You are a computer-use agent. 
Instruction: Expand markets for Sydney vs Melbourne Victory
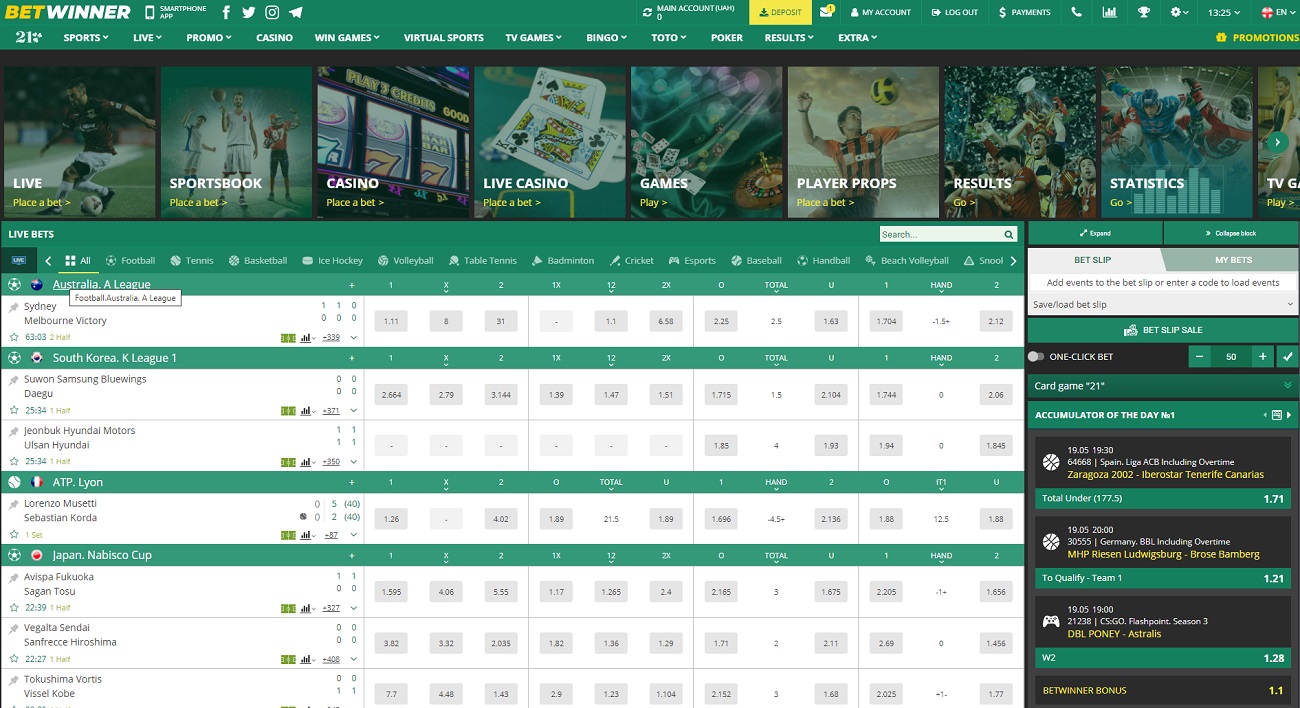coord(353,338)
